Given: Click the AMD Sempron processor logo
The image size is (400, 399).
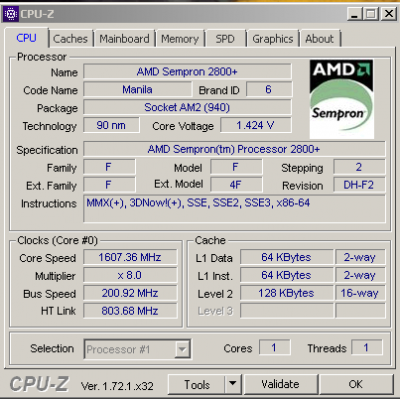Looking at the screenshot, I should (341, 99).
